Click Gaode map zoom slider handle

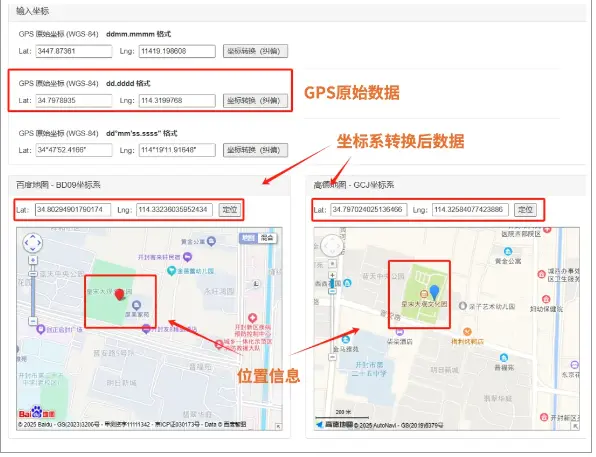pyautogui.click(x=333, y=291)
